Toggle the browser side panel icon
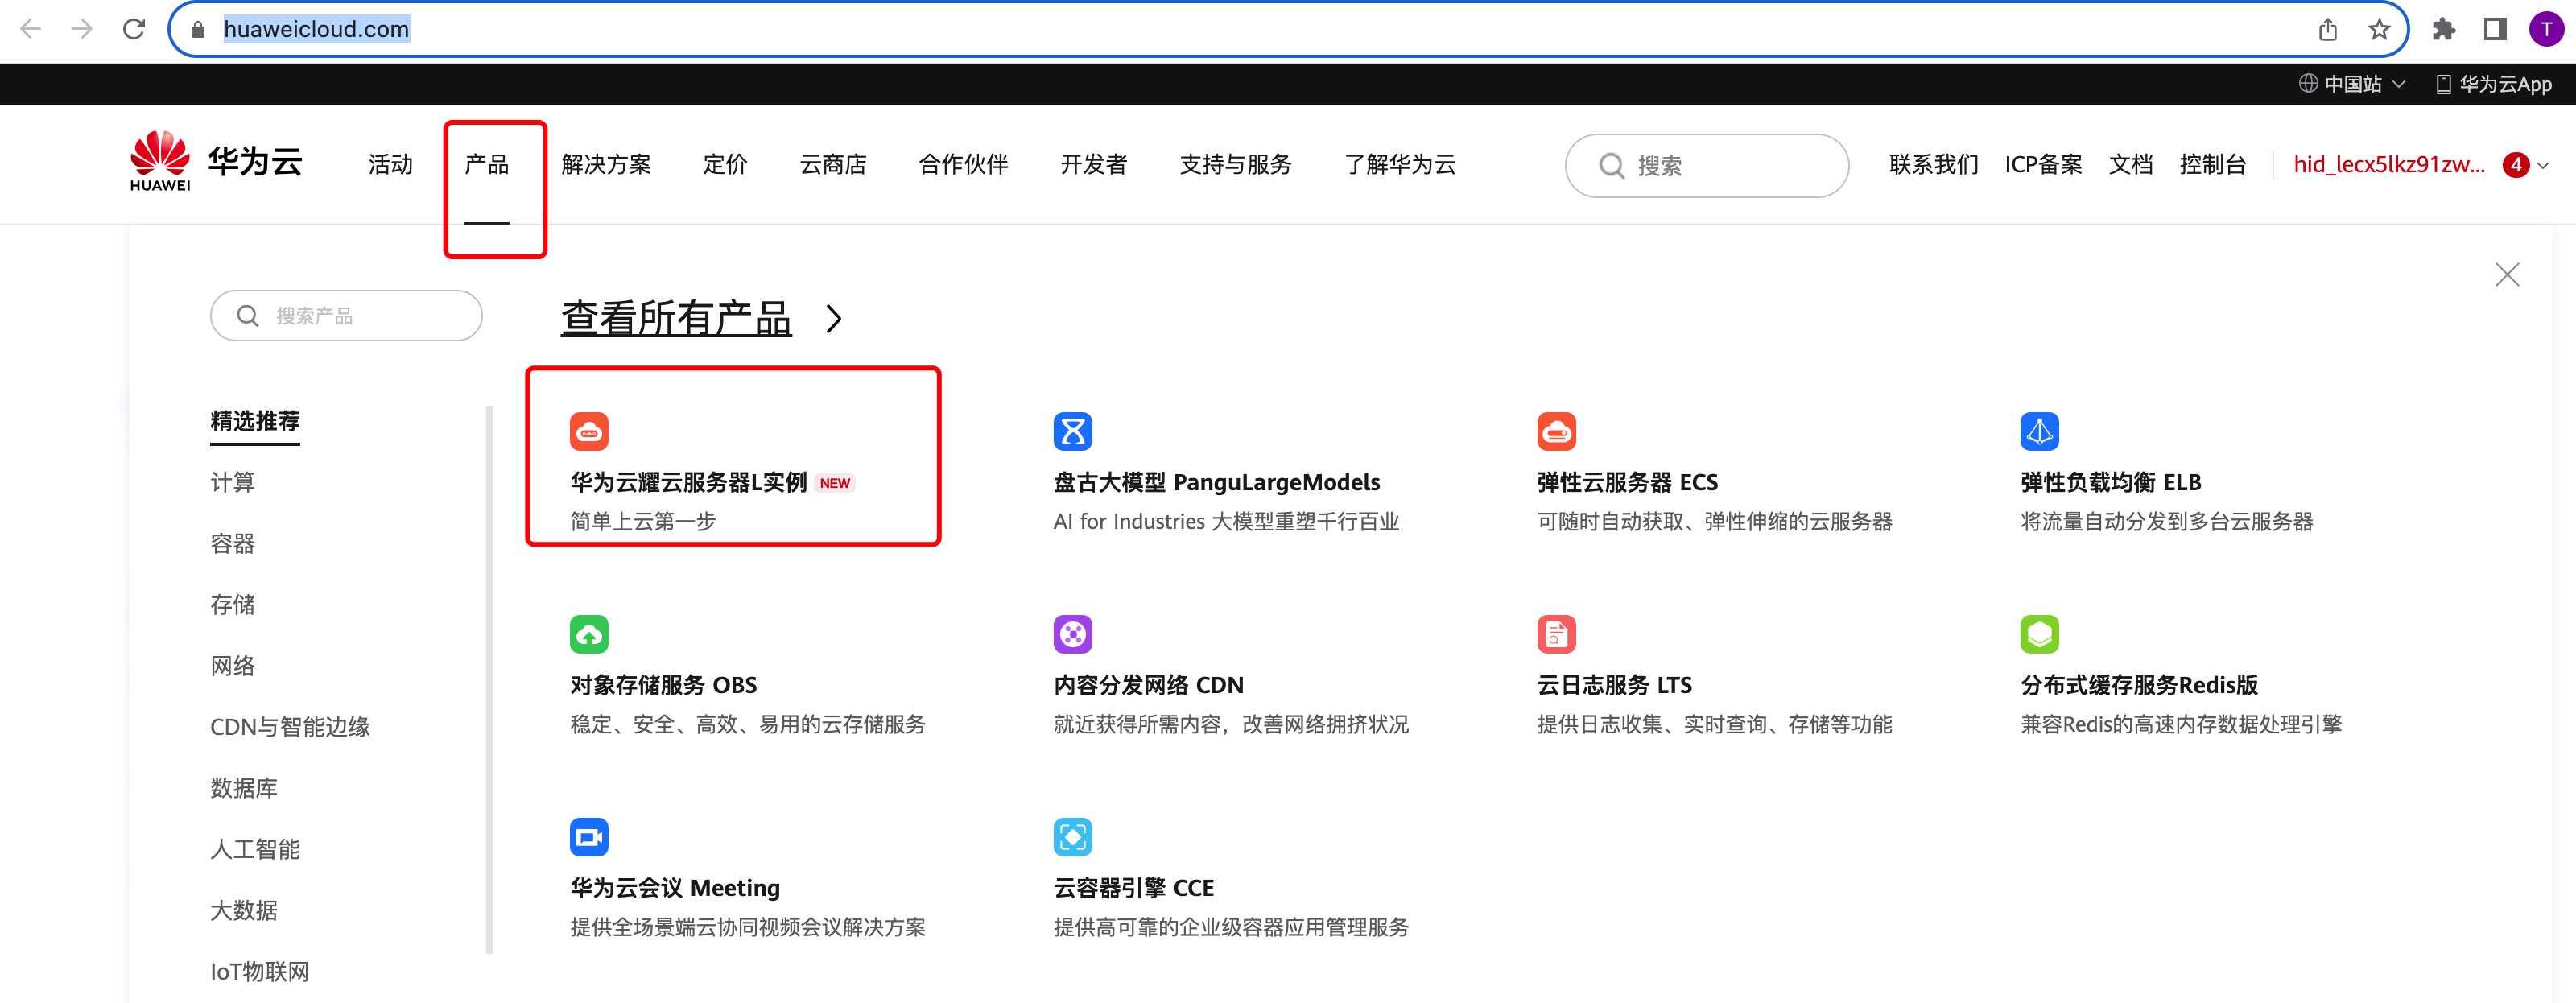This screenshot has height=1003, width=2576. pyautogui.click(x=2495, y=29)
